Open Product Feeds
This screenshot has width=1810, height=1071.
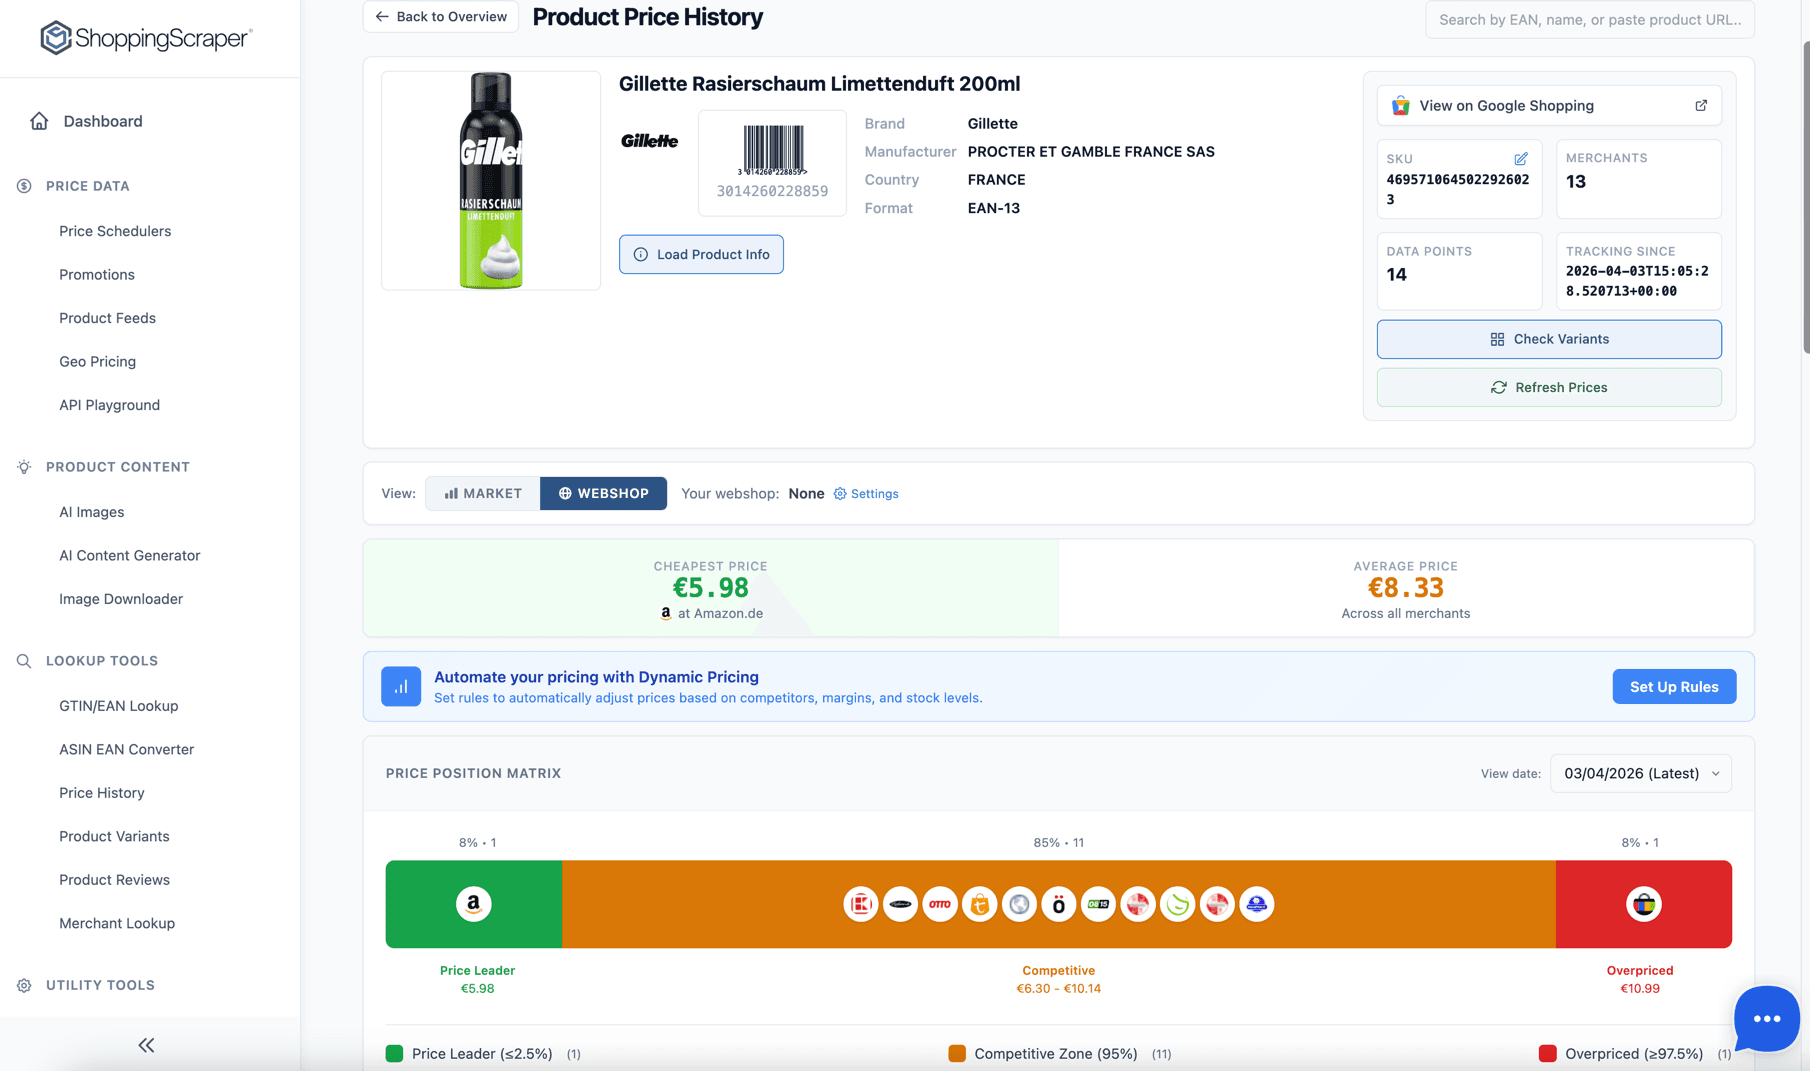tap(107, 318)
